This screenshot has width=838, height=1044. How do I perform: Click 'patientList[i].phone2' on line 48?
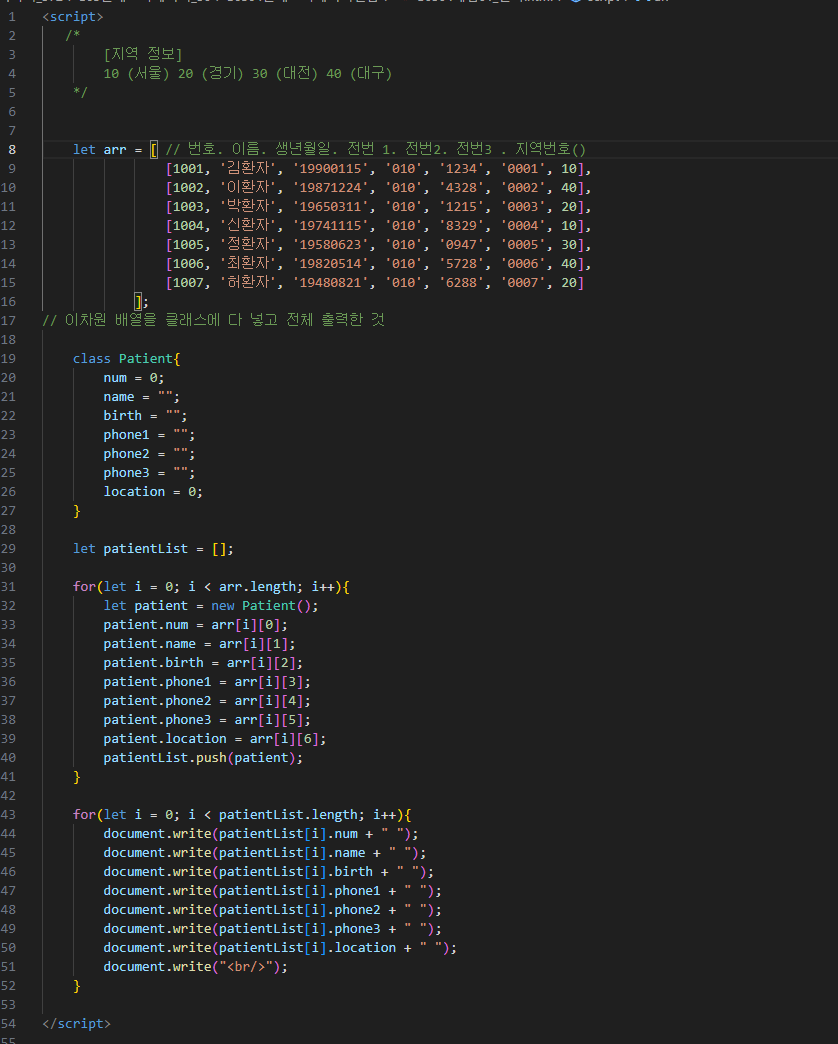(300, 910)
